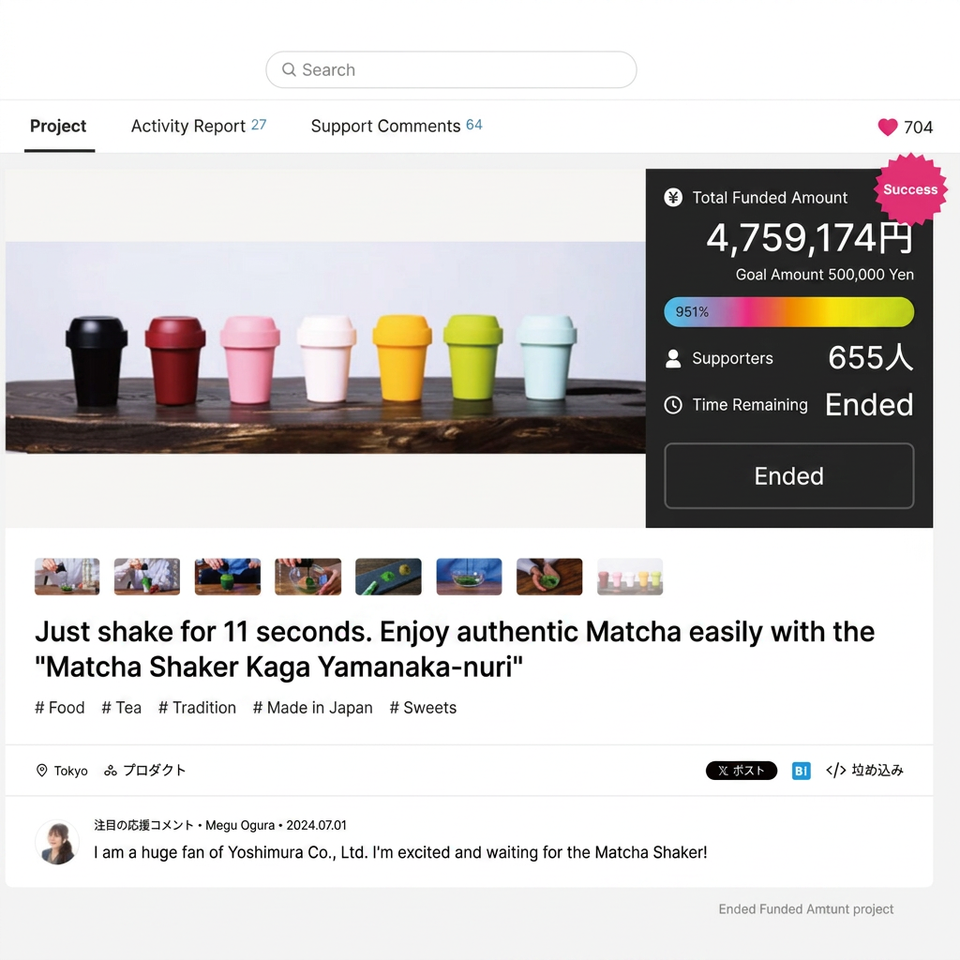Open the # Tea tag
The width and height of the screenshot is (960, 960).
coord(121,708)
